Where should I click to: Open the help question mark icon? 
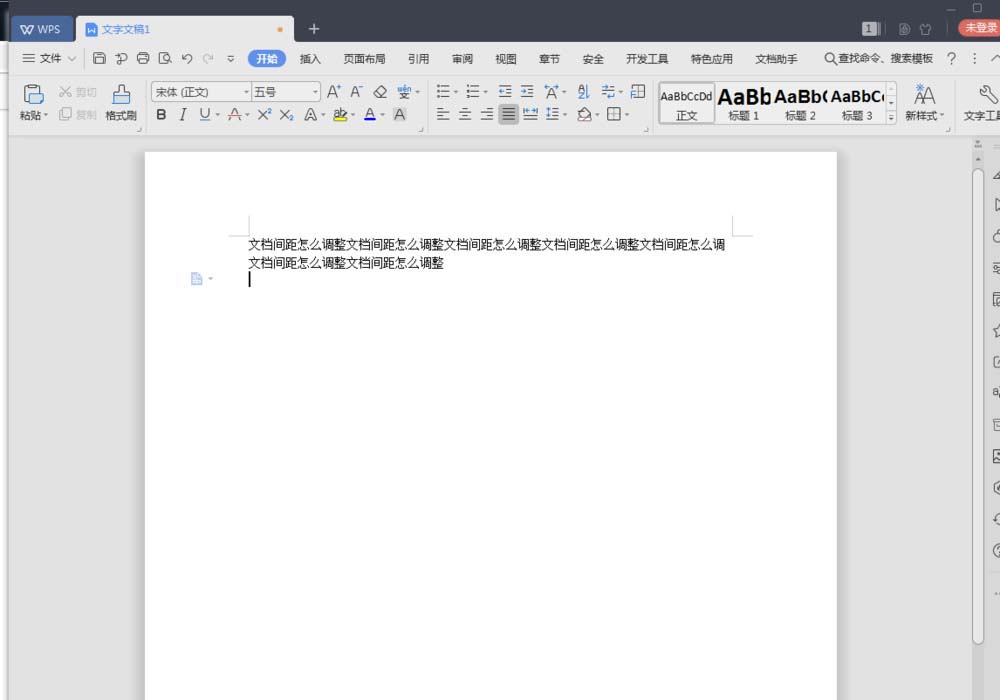click(951, 59)
